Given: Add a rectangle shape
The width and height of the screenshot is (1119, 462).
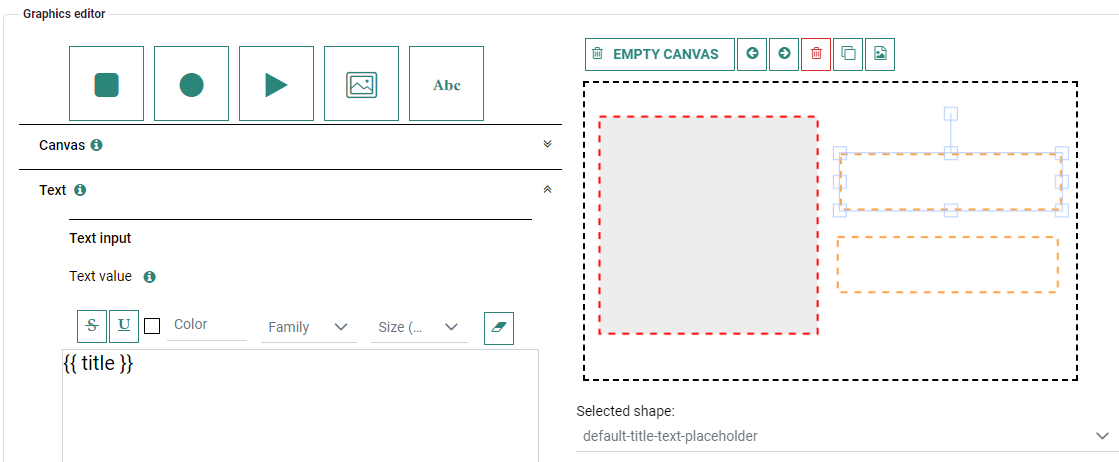Looking at the screenshot, I should click(x=106, y=84).
